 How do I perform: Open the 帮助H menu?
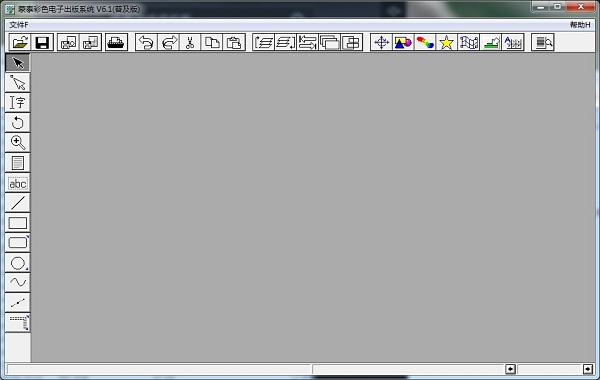(580, 25)
